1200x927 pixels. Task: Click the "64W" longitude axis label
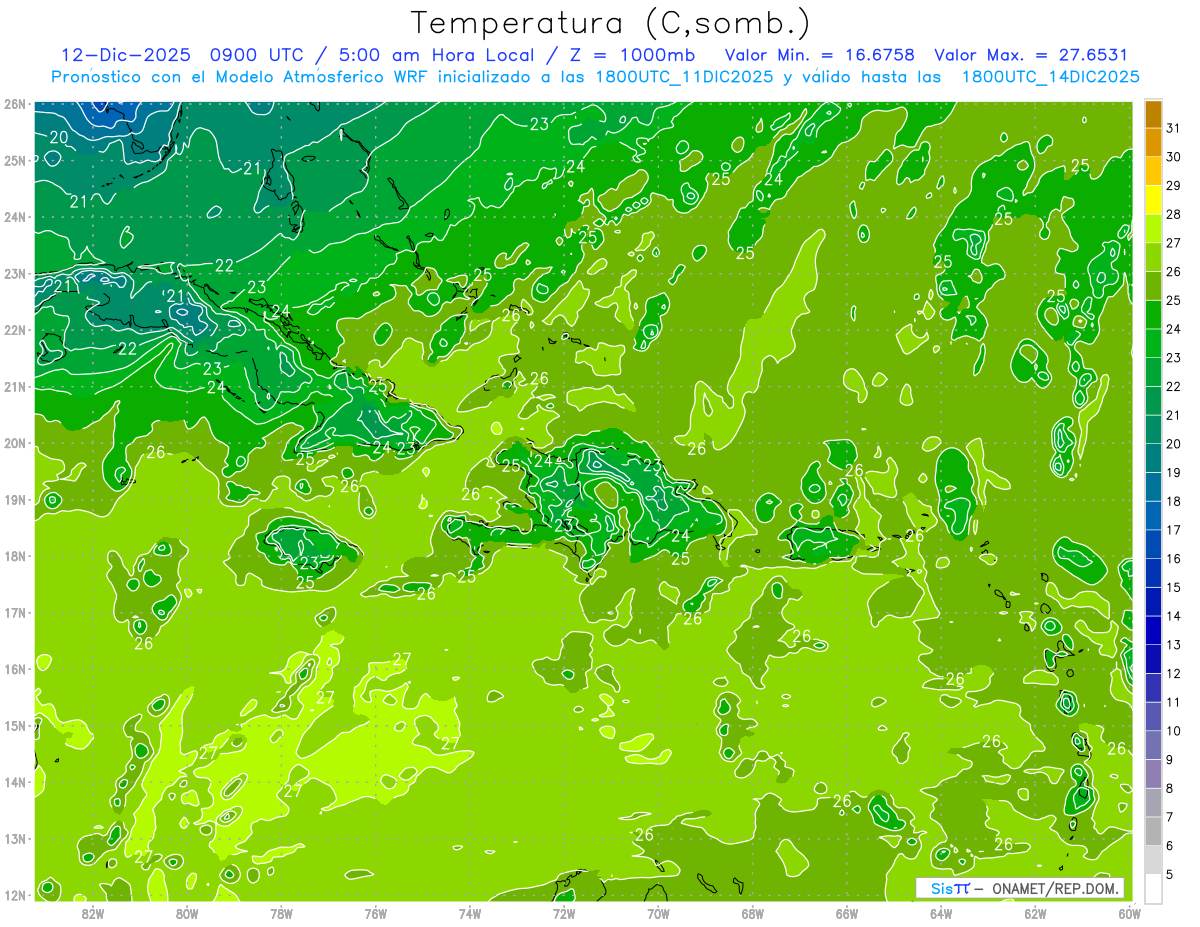click(x=941, y=913)
